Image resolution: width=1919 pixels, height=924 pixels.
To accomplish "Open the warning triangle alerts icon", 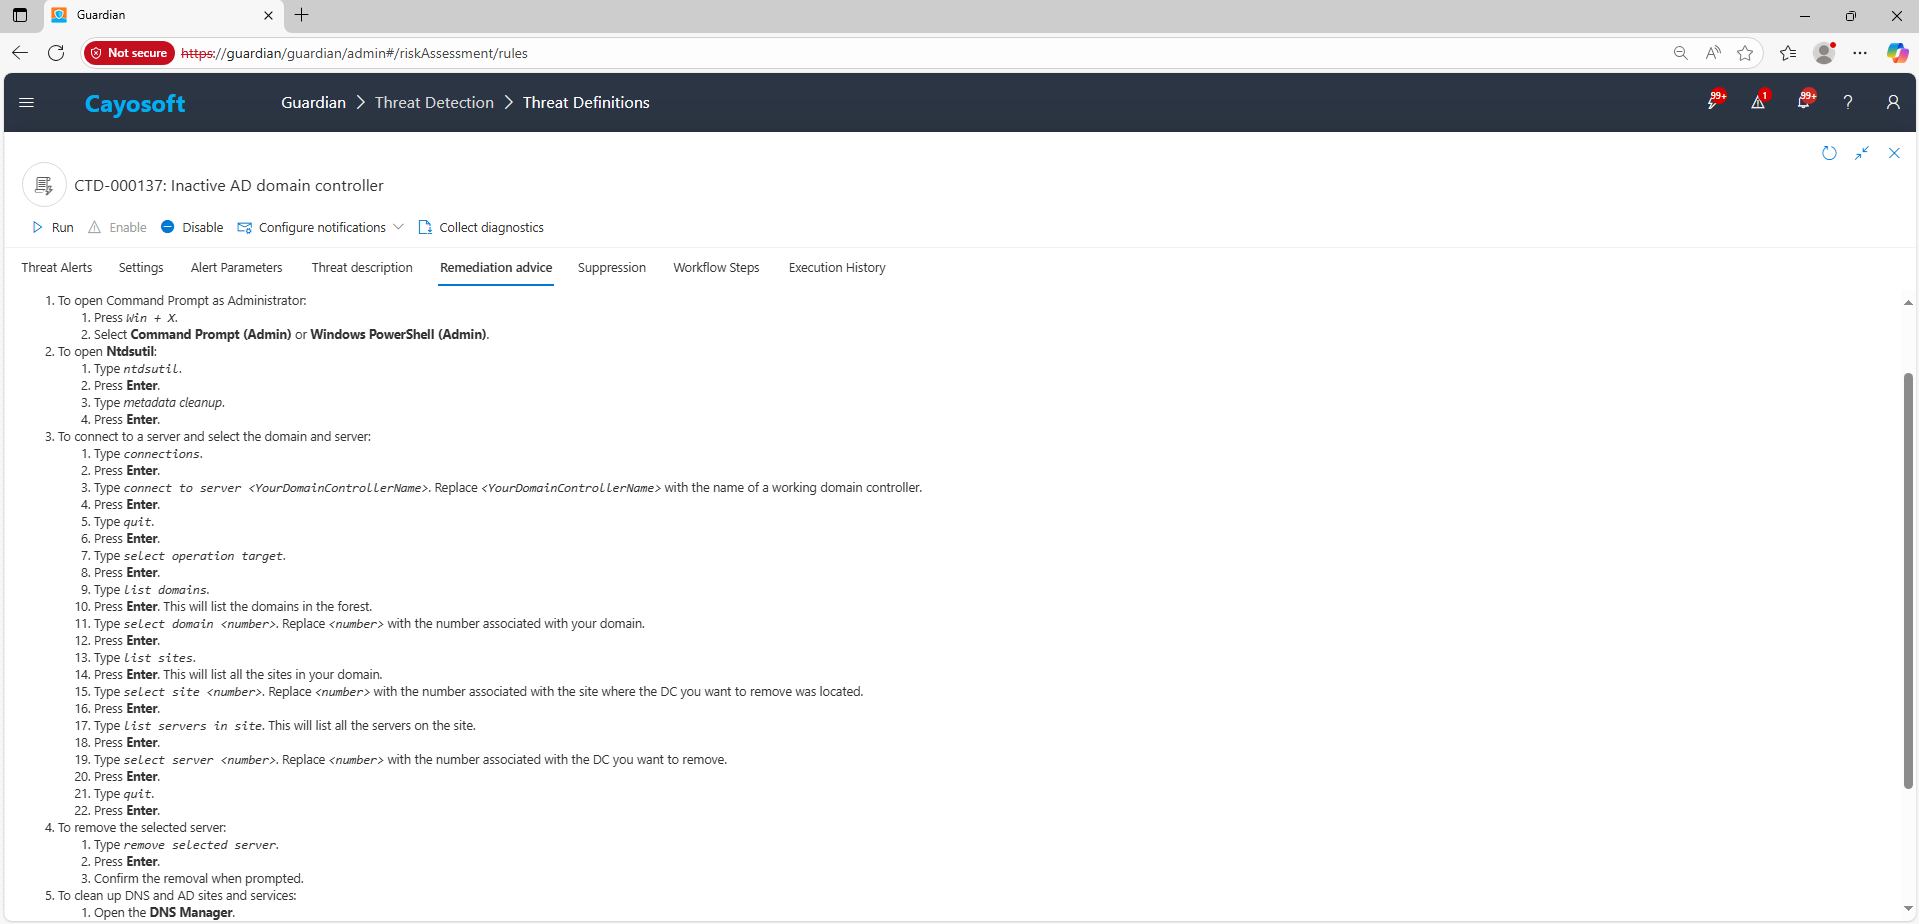I will (1758, 102).
